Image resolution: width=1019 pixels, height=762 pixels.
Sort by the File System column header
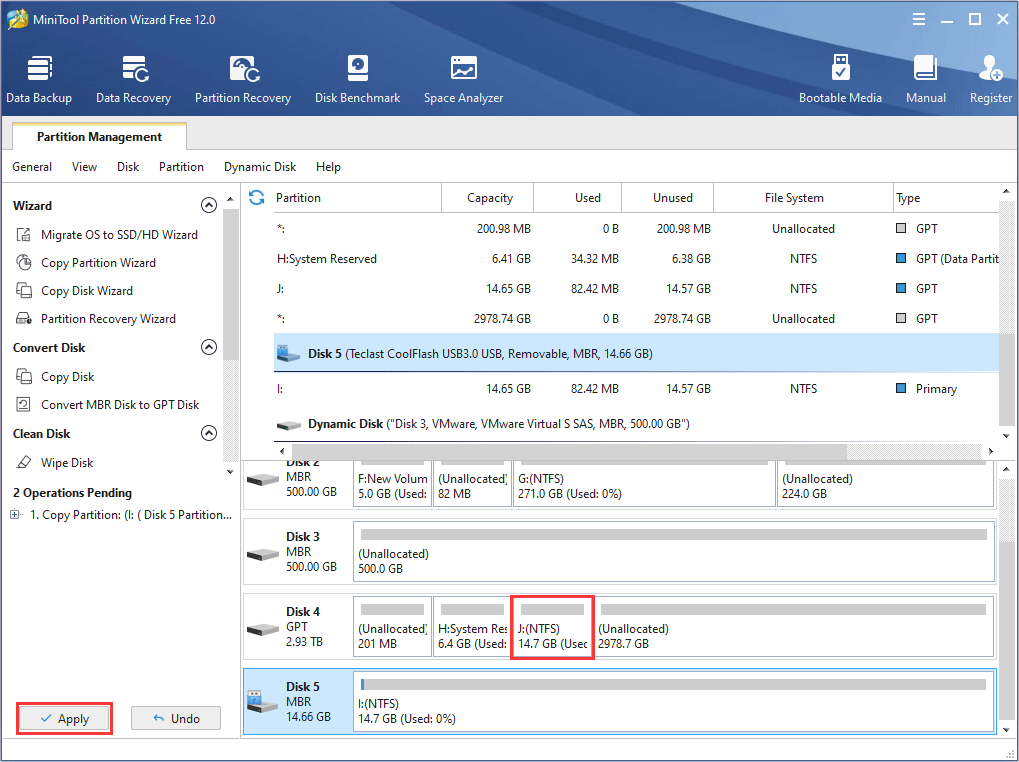[804, 197]
